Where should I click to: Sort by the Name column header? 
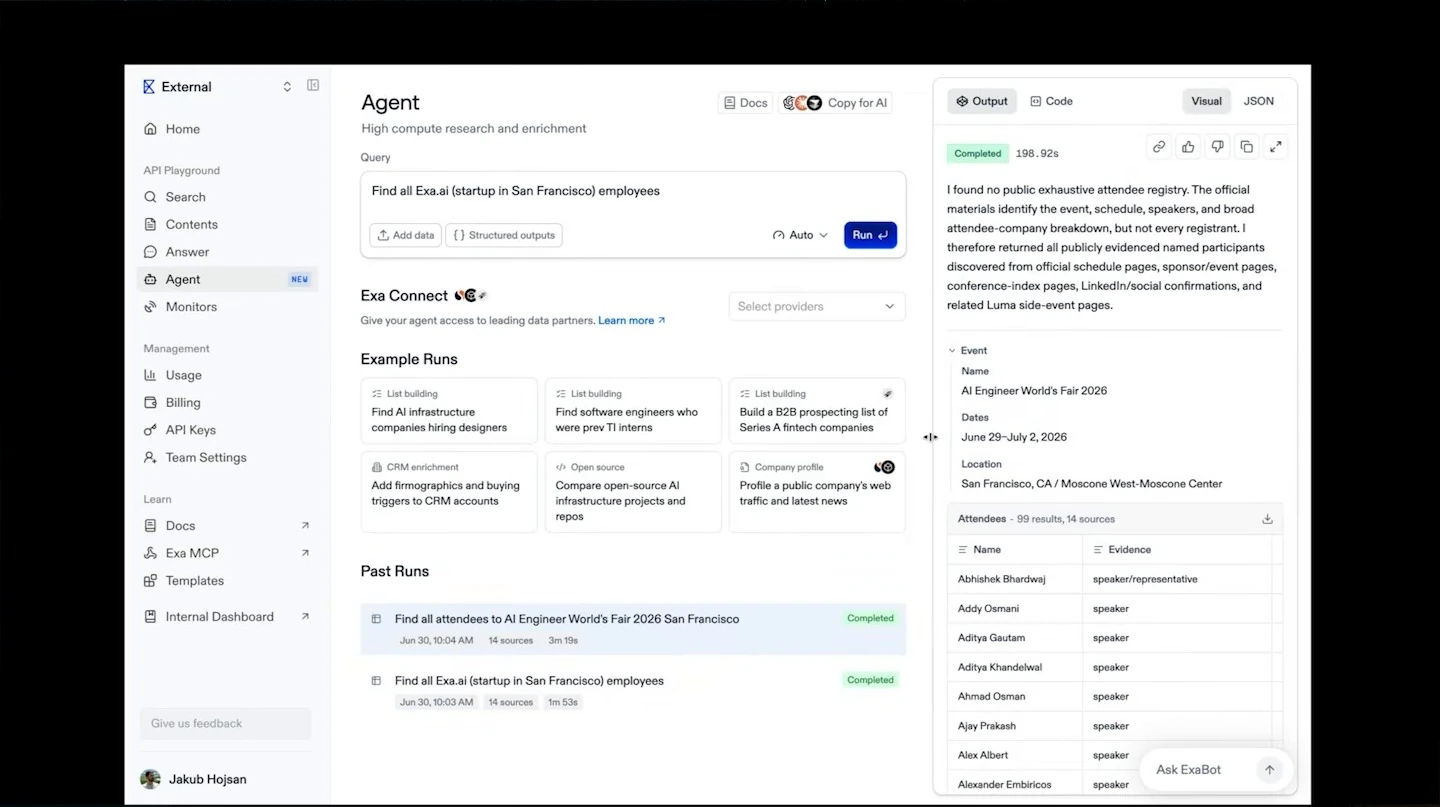1015,550
